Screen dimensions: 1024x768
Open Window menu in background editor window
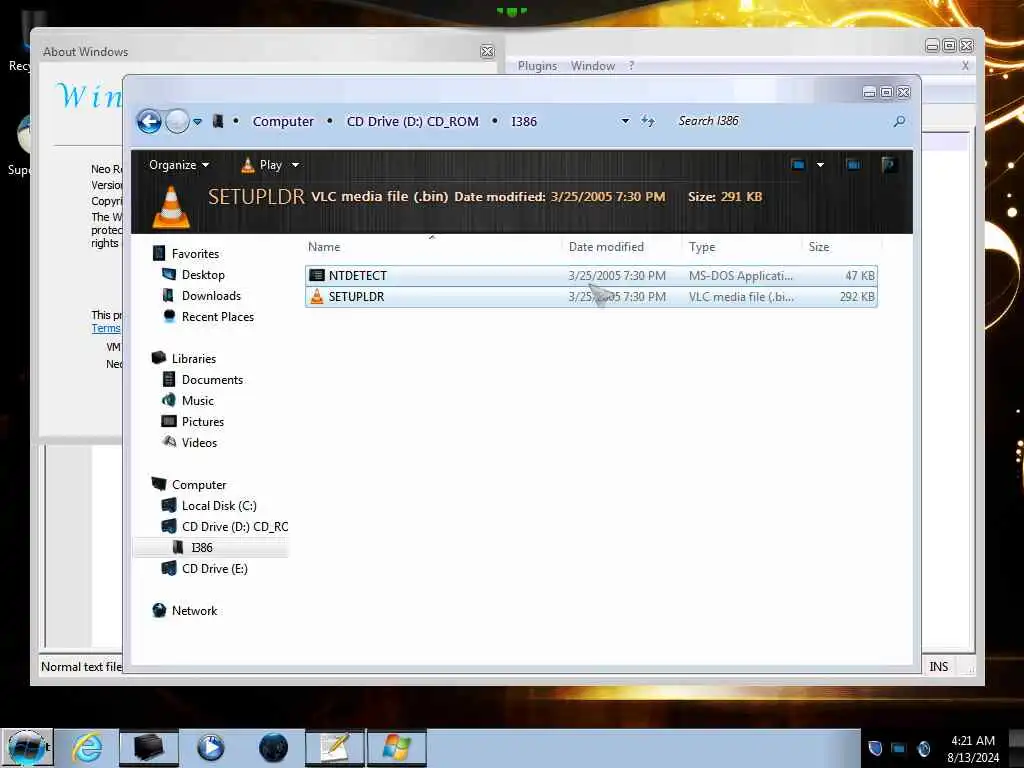[592, 66]
